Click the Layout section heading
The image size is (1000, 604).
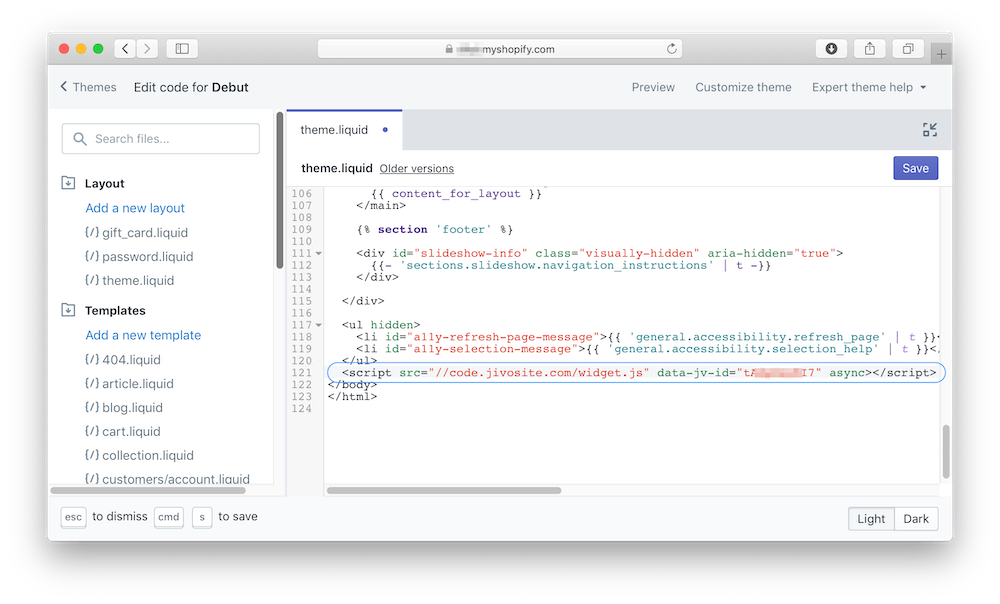[x=105, y=184]
